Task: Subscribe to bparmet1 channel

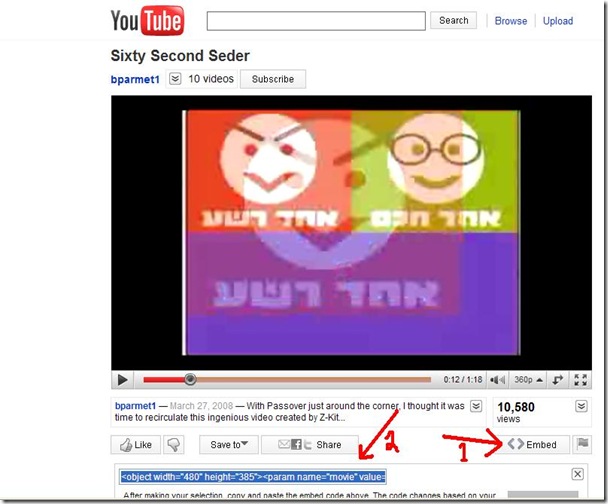Action: 273,79
